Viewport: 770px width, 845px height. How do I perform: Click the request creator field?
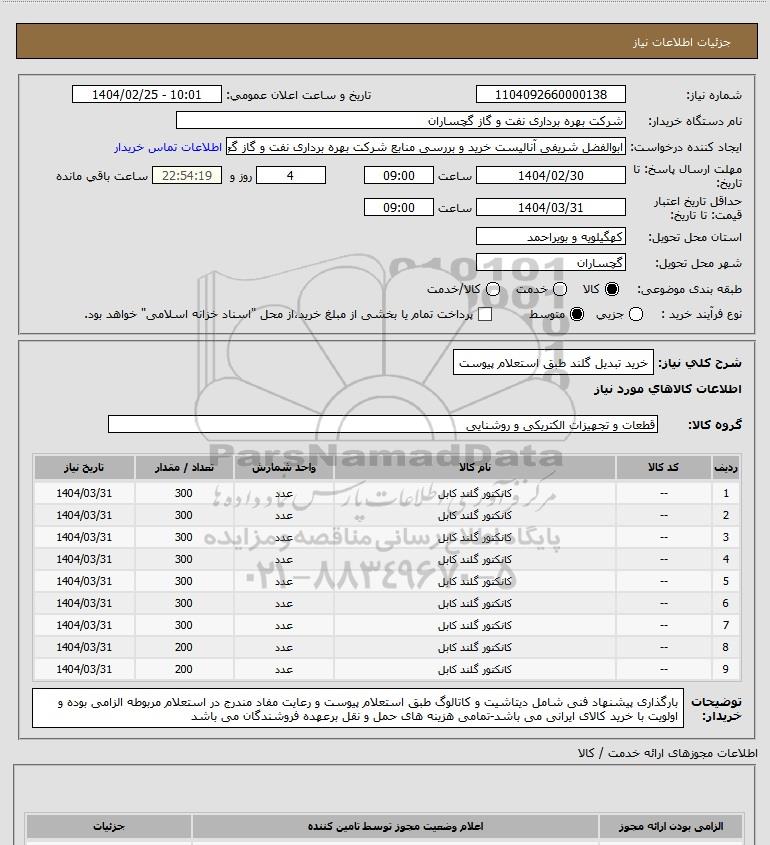[426, 147]
